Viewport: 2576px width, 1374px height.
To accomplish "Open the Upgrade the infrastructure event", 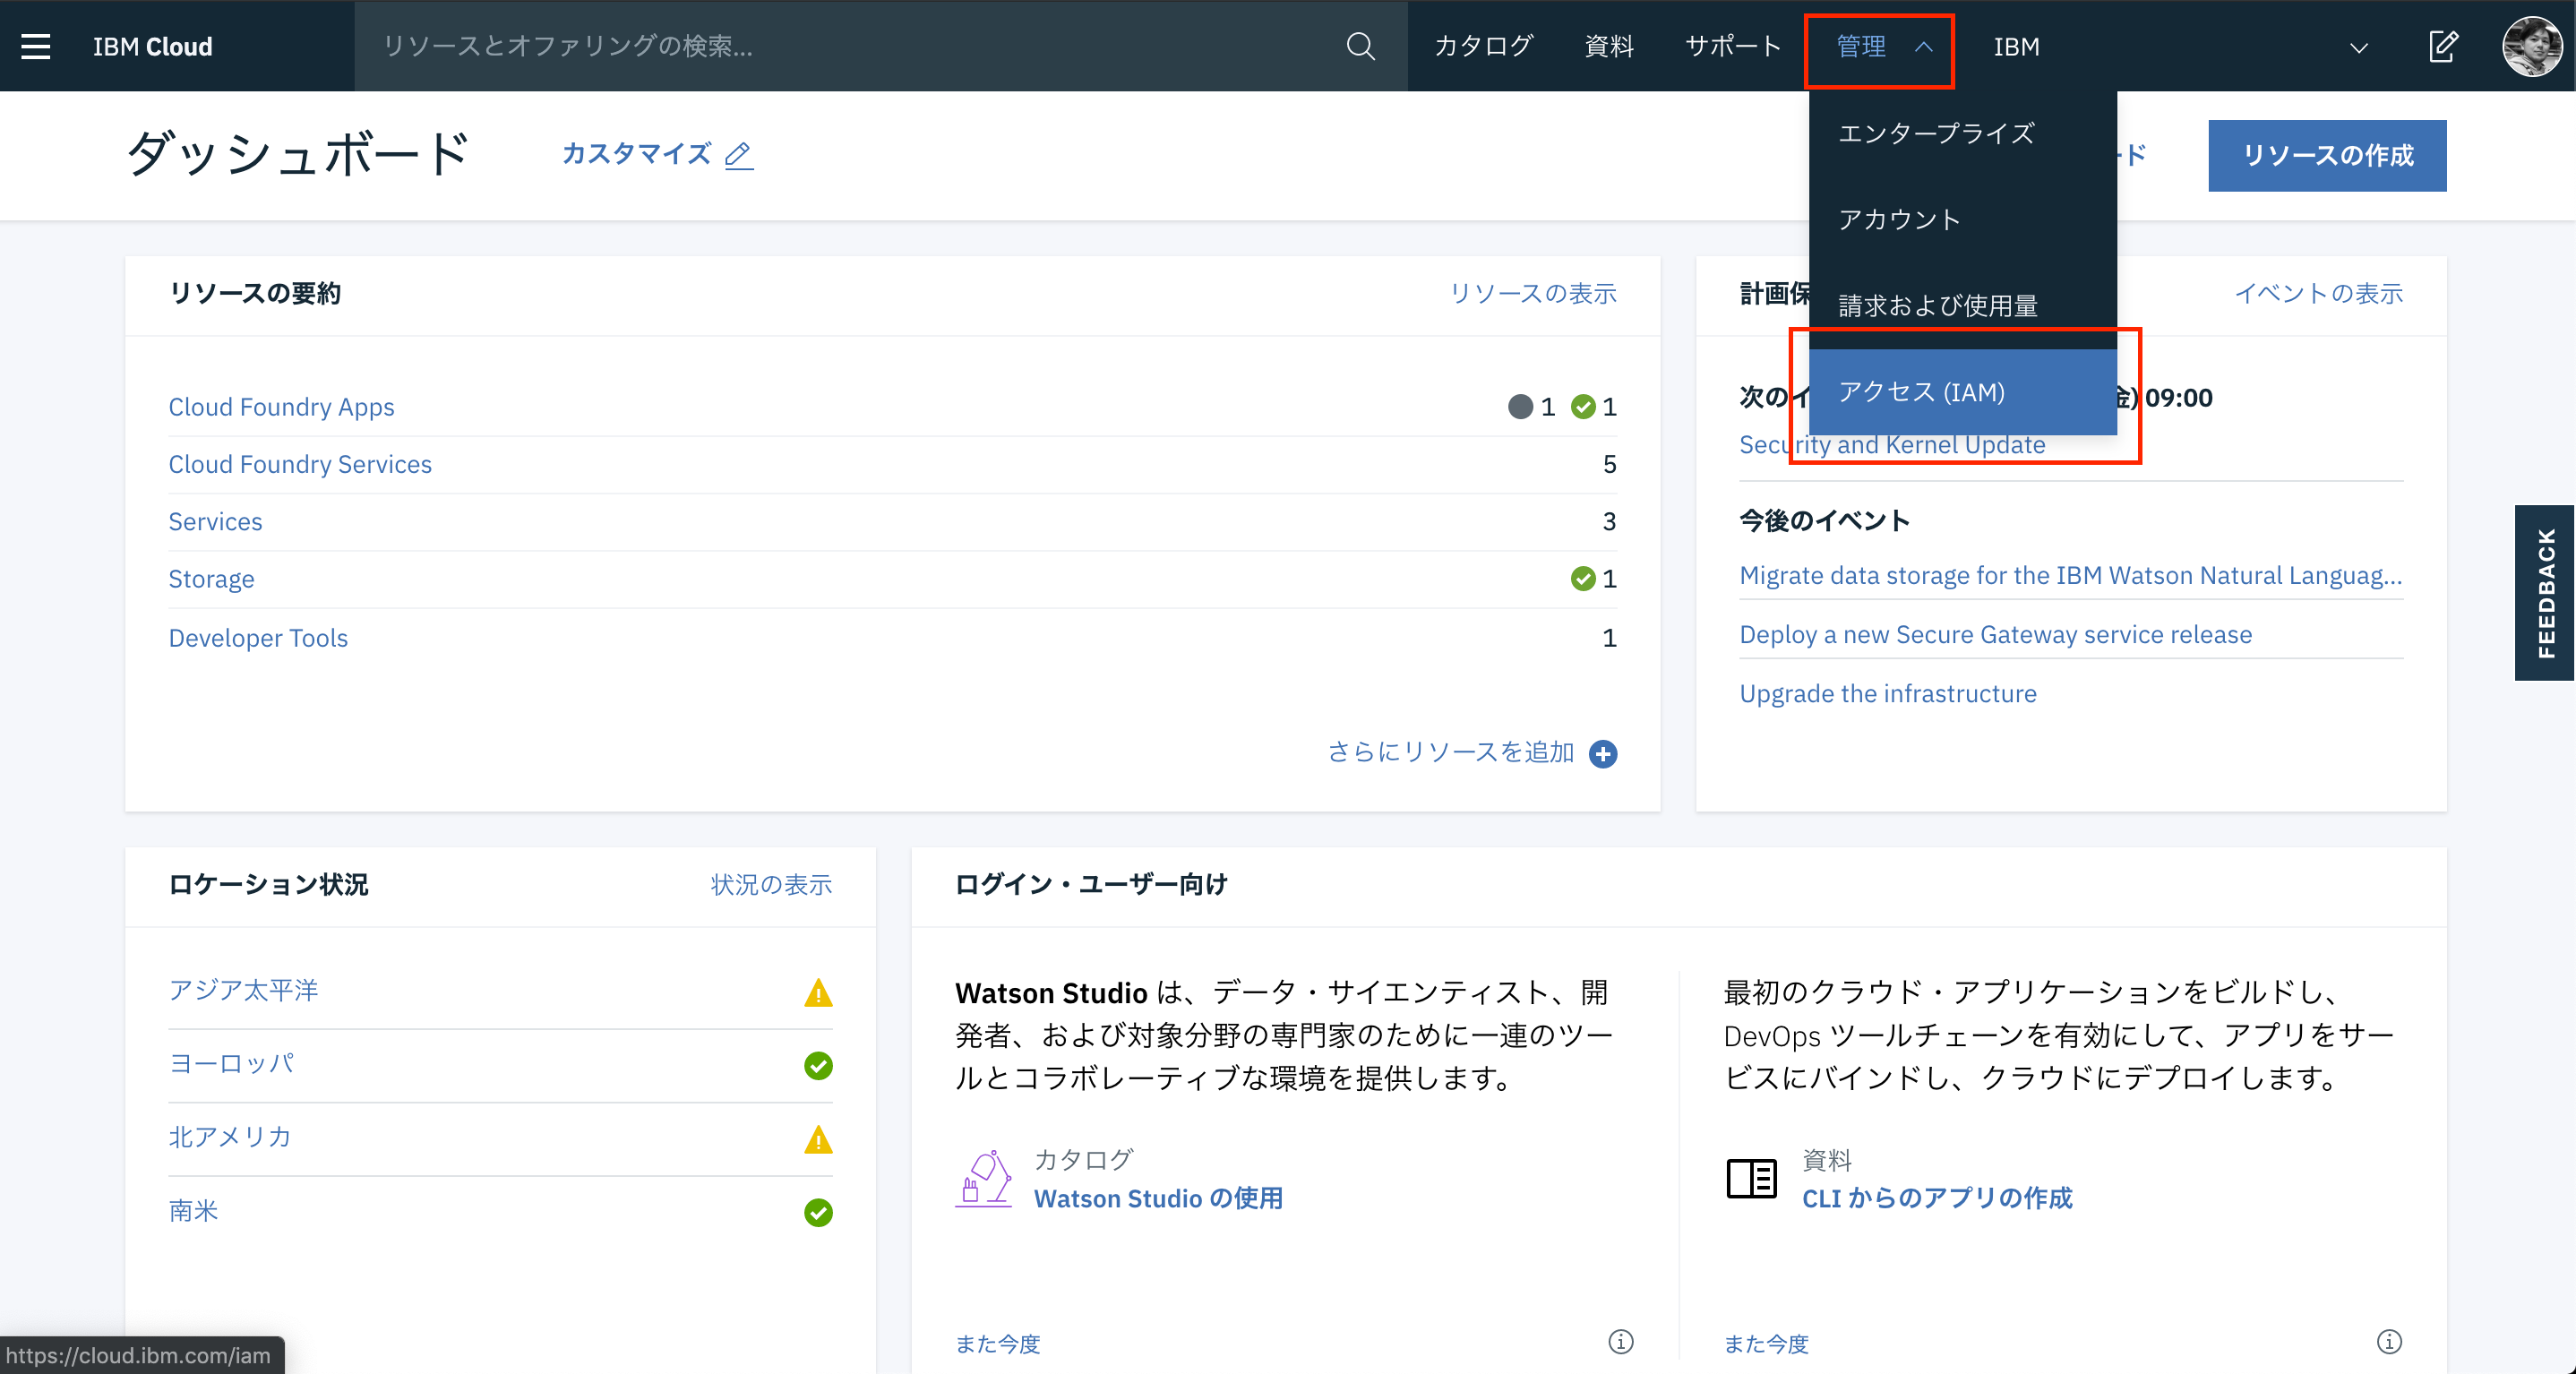I will pos(1887,693).
